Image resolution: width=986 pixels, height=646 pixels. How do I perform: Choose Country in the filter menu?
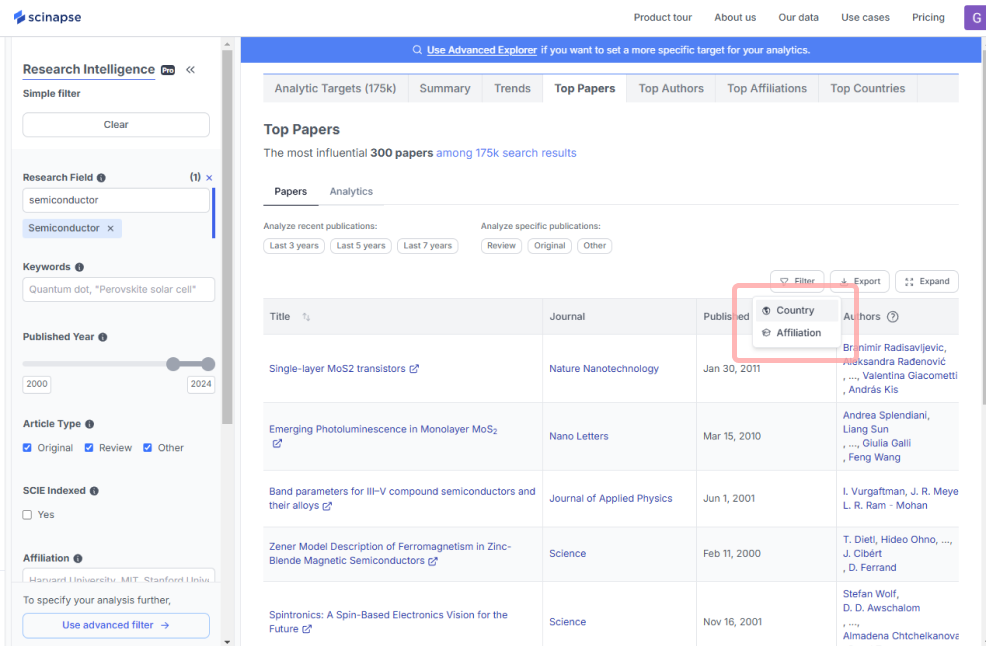(x=797, y=311)
